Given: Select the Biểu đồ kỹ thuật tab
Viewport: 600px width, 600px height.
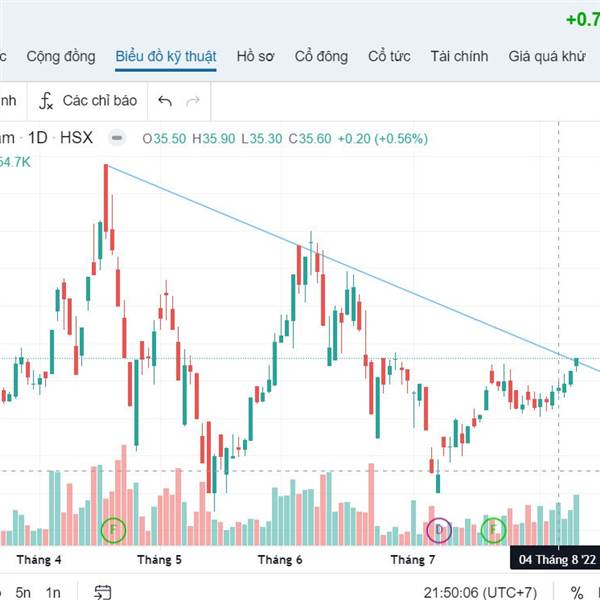Looking at the screenshot, I should tap(166, 56).
